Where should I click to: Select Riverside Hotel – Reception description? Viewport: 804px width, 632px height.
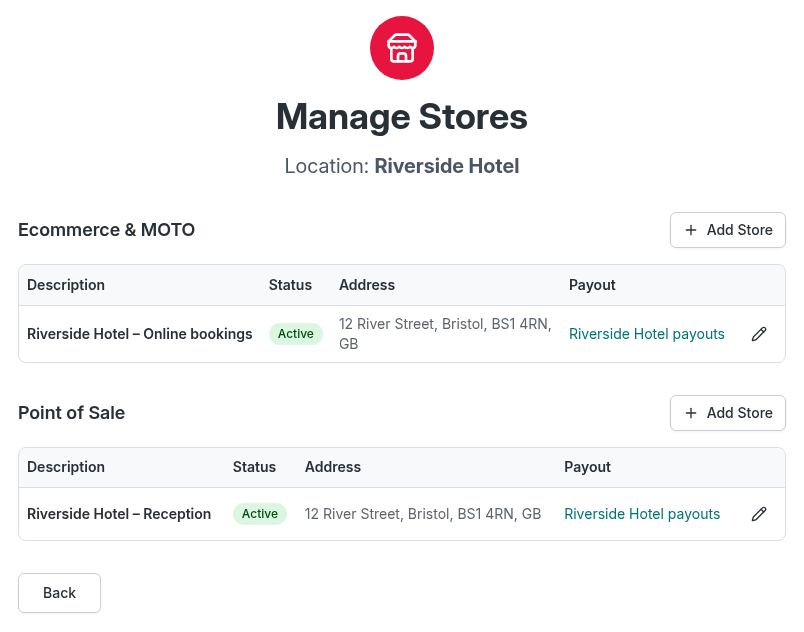pos(119,514)
